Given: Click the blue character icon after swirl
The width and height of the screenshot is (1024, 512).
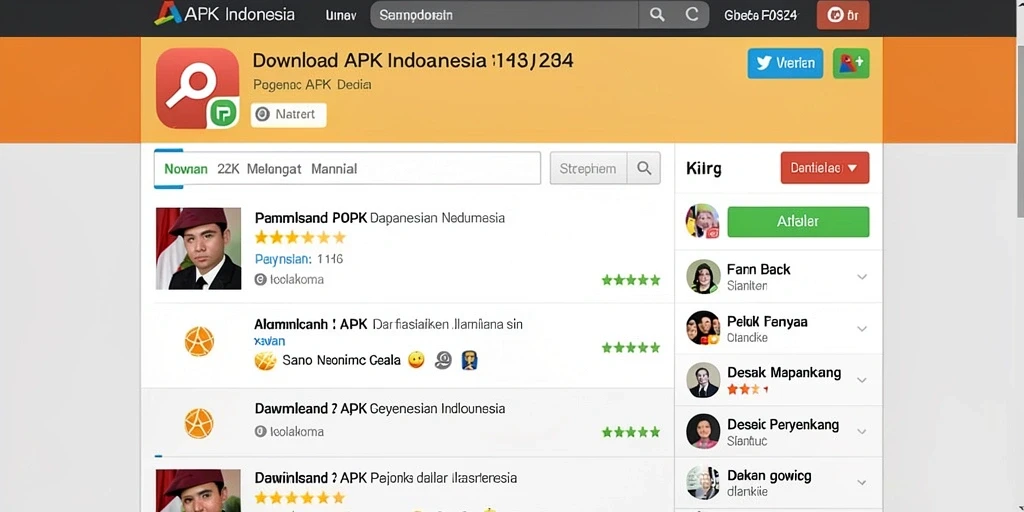Looking at the screenshot, I should tap(470, 360).
